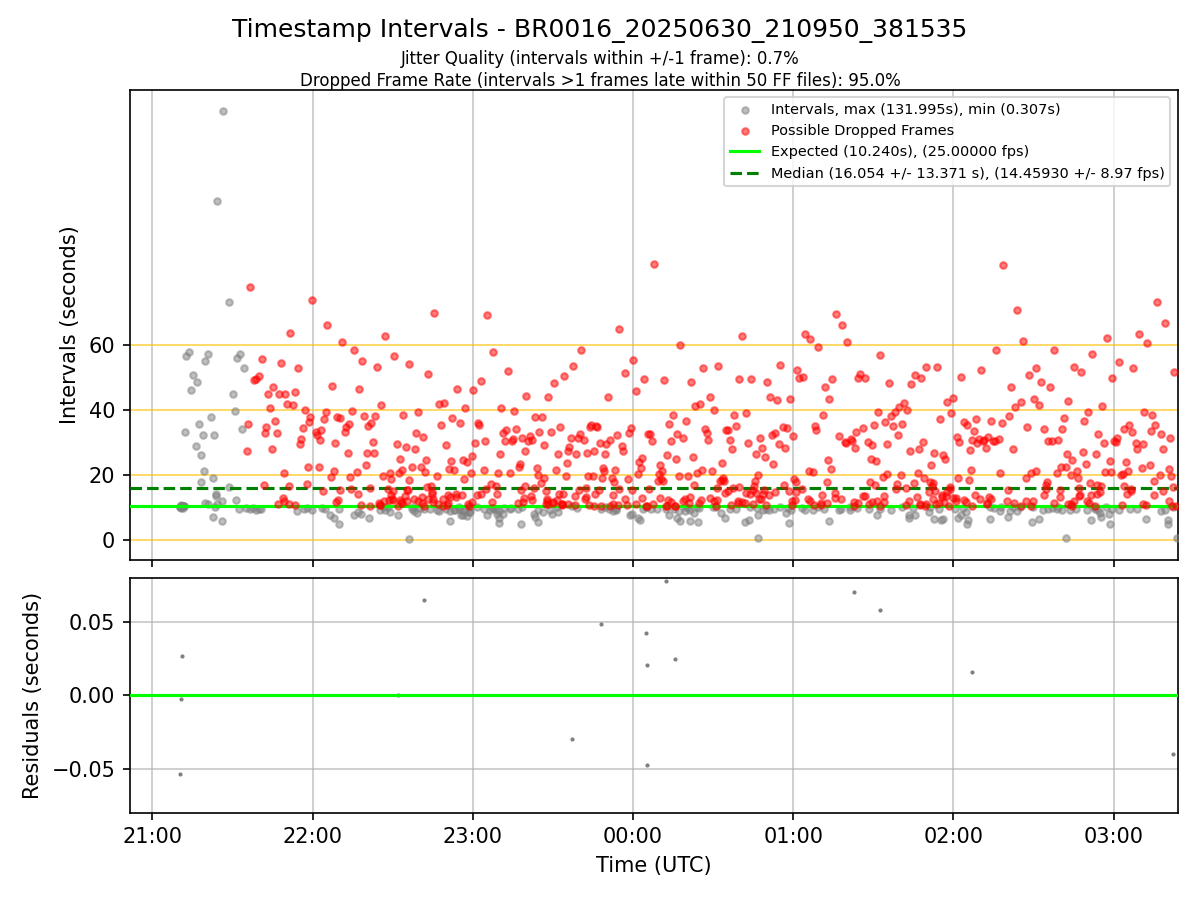The width and height of the screenshot is (1200, 900).
Task: Click the 'Time (UTC)' x-axis label
Action: pos(653,865)
